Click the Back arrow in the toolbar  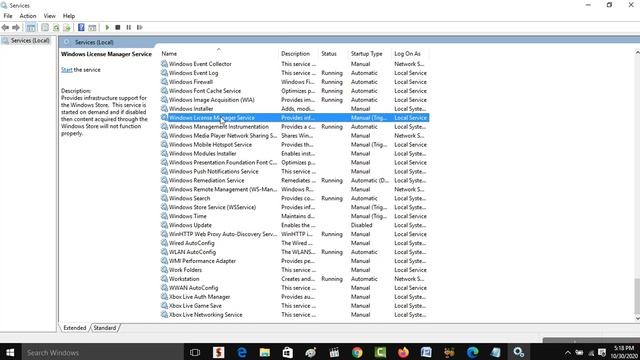click(5, 27)
